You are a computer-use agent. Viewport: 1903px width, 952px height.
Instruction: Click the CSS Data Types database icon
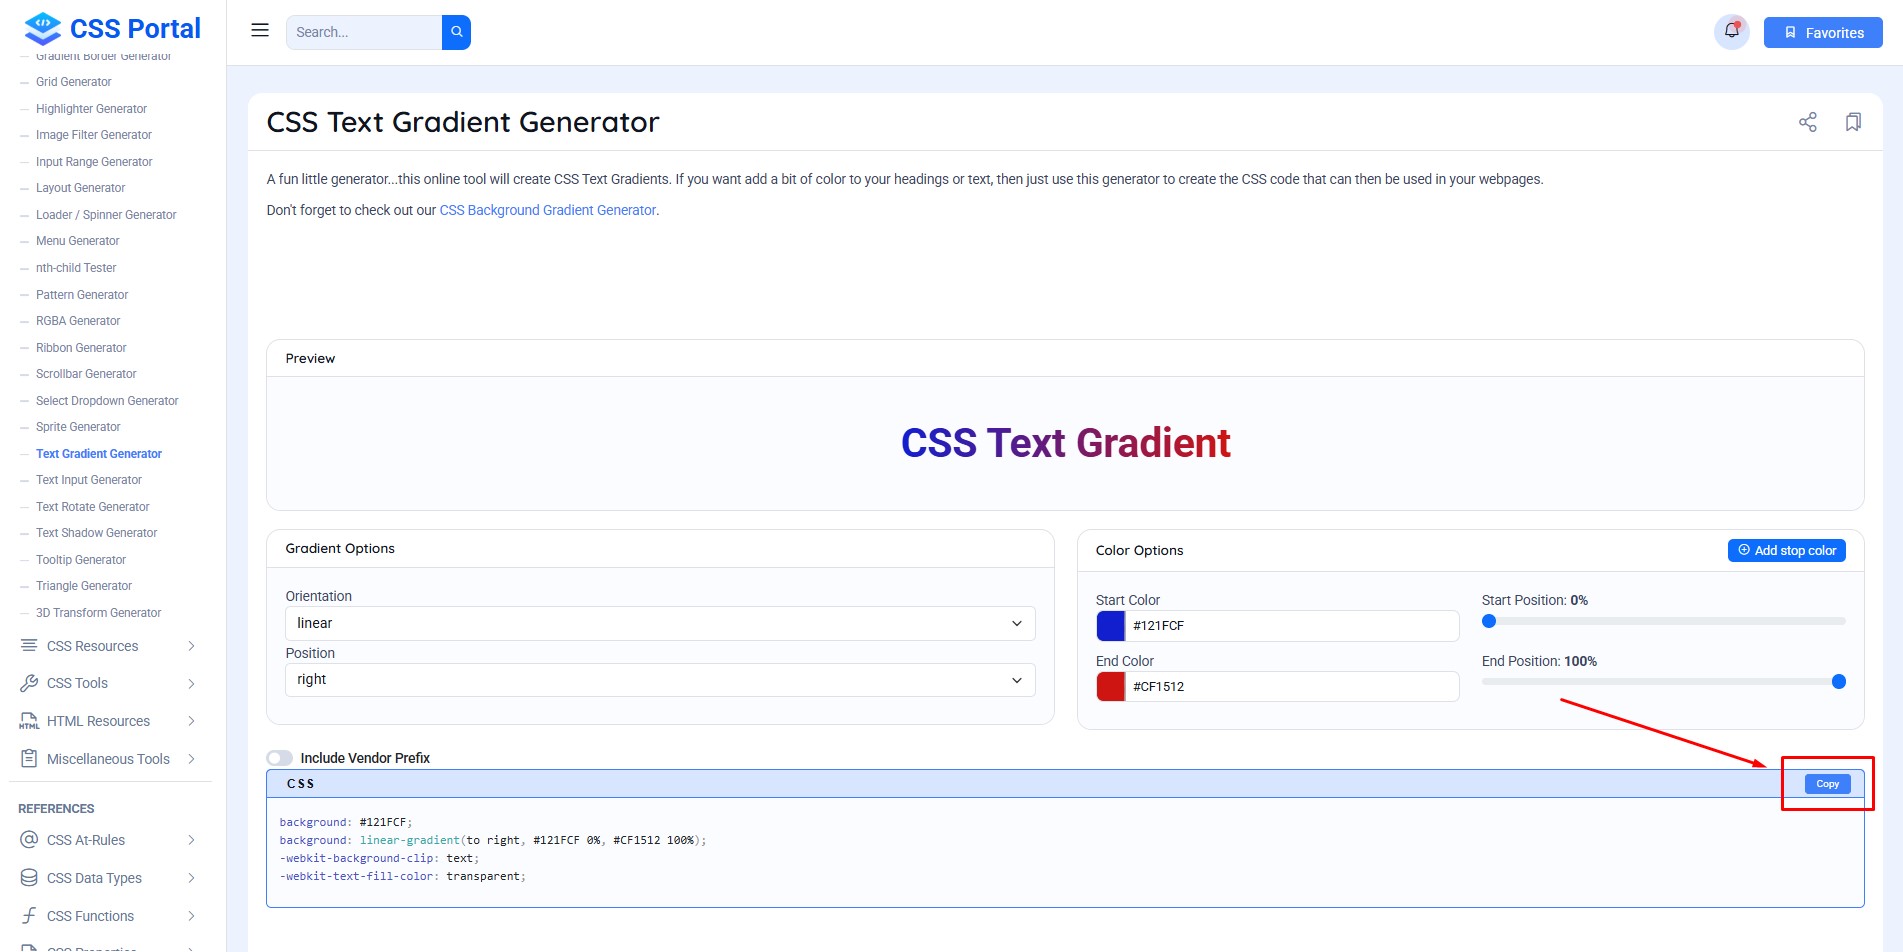(x=29, y=878)
